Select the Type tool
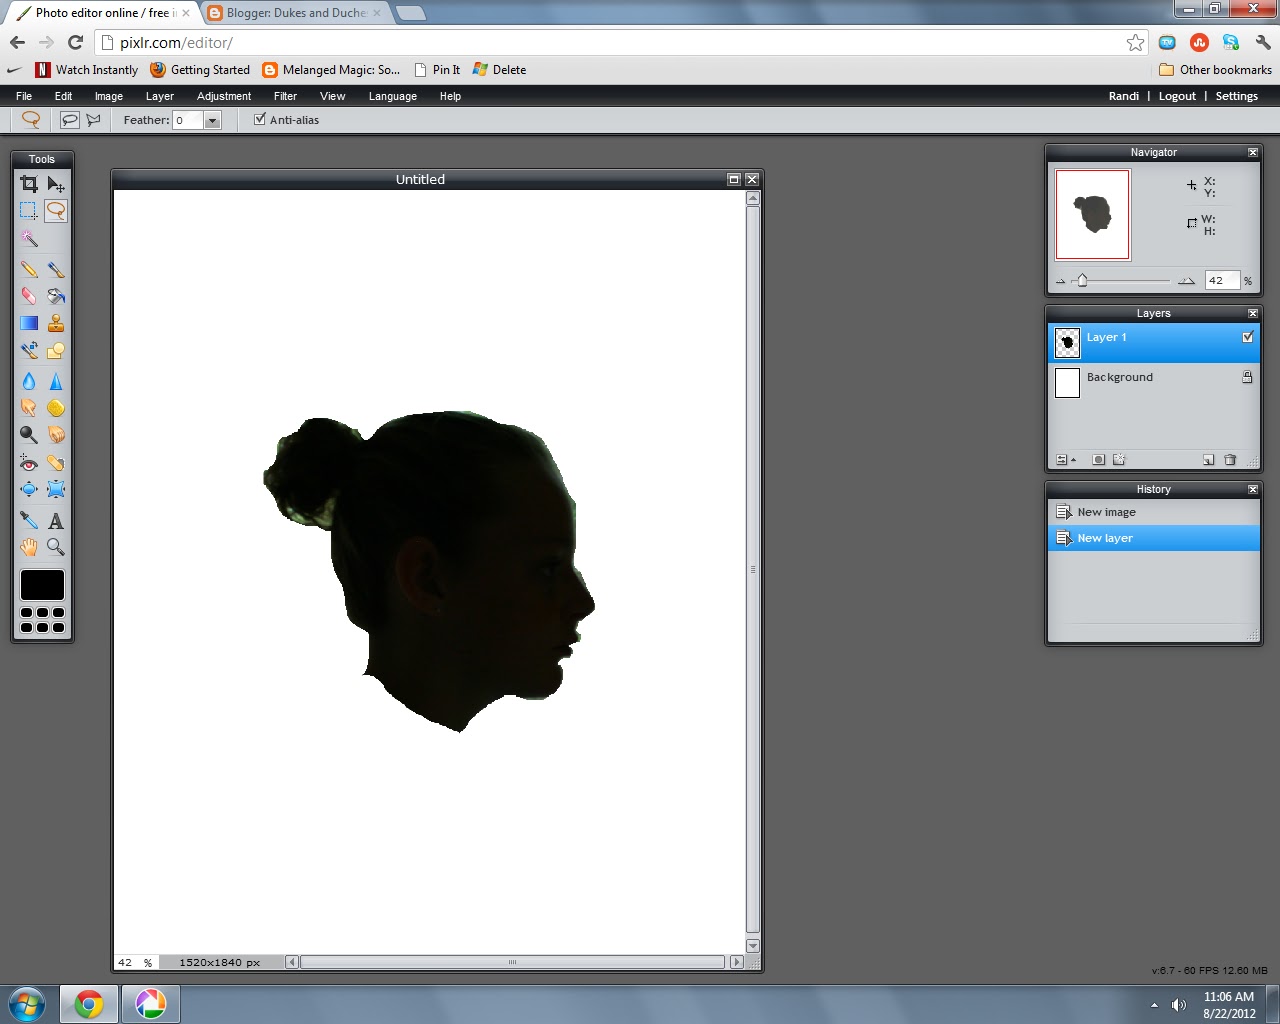 (56, 520)
